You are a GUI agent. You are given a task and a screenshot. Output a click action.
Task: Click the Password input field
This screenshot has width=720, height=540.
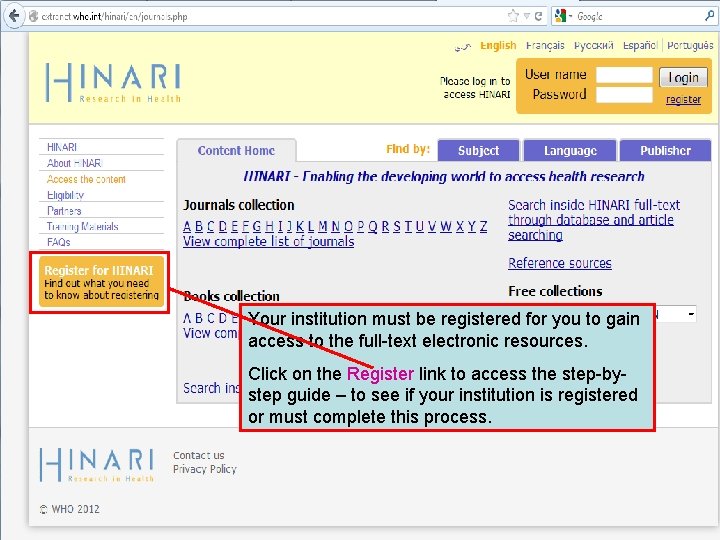(x=624, y=95)
